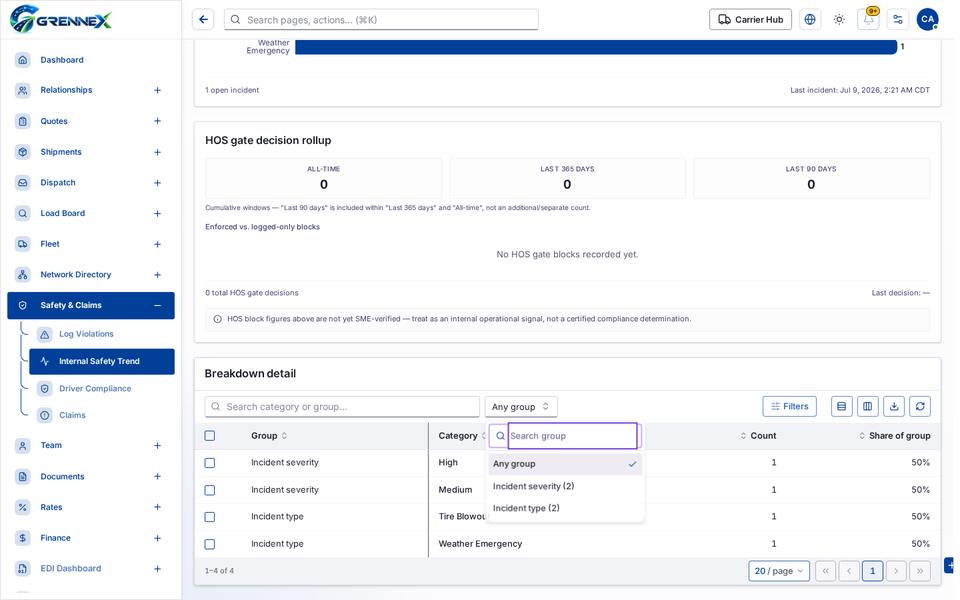The width and height of the screenshot is (960, 600).
Task: Sort by Share of group column
Action: tap(894, 436)
